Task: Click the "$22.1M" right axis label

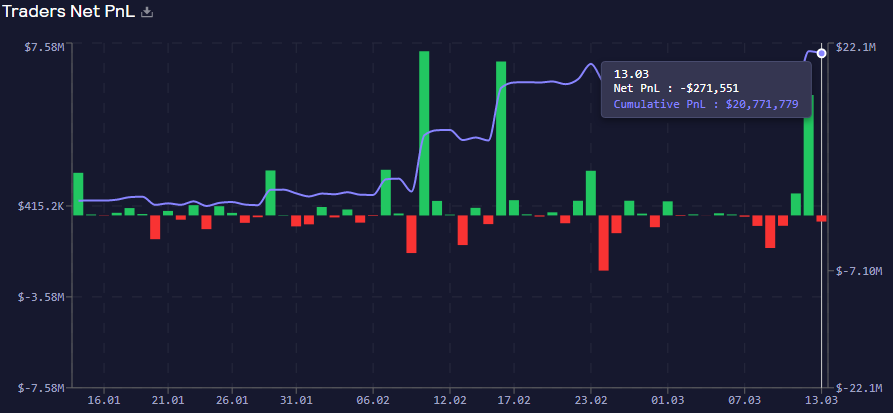Action: click(856, 47)
